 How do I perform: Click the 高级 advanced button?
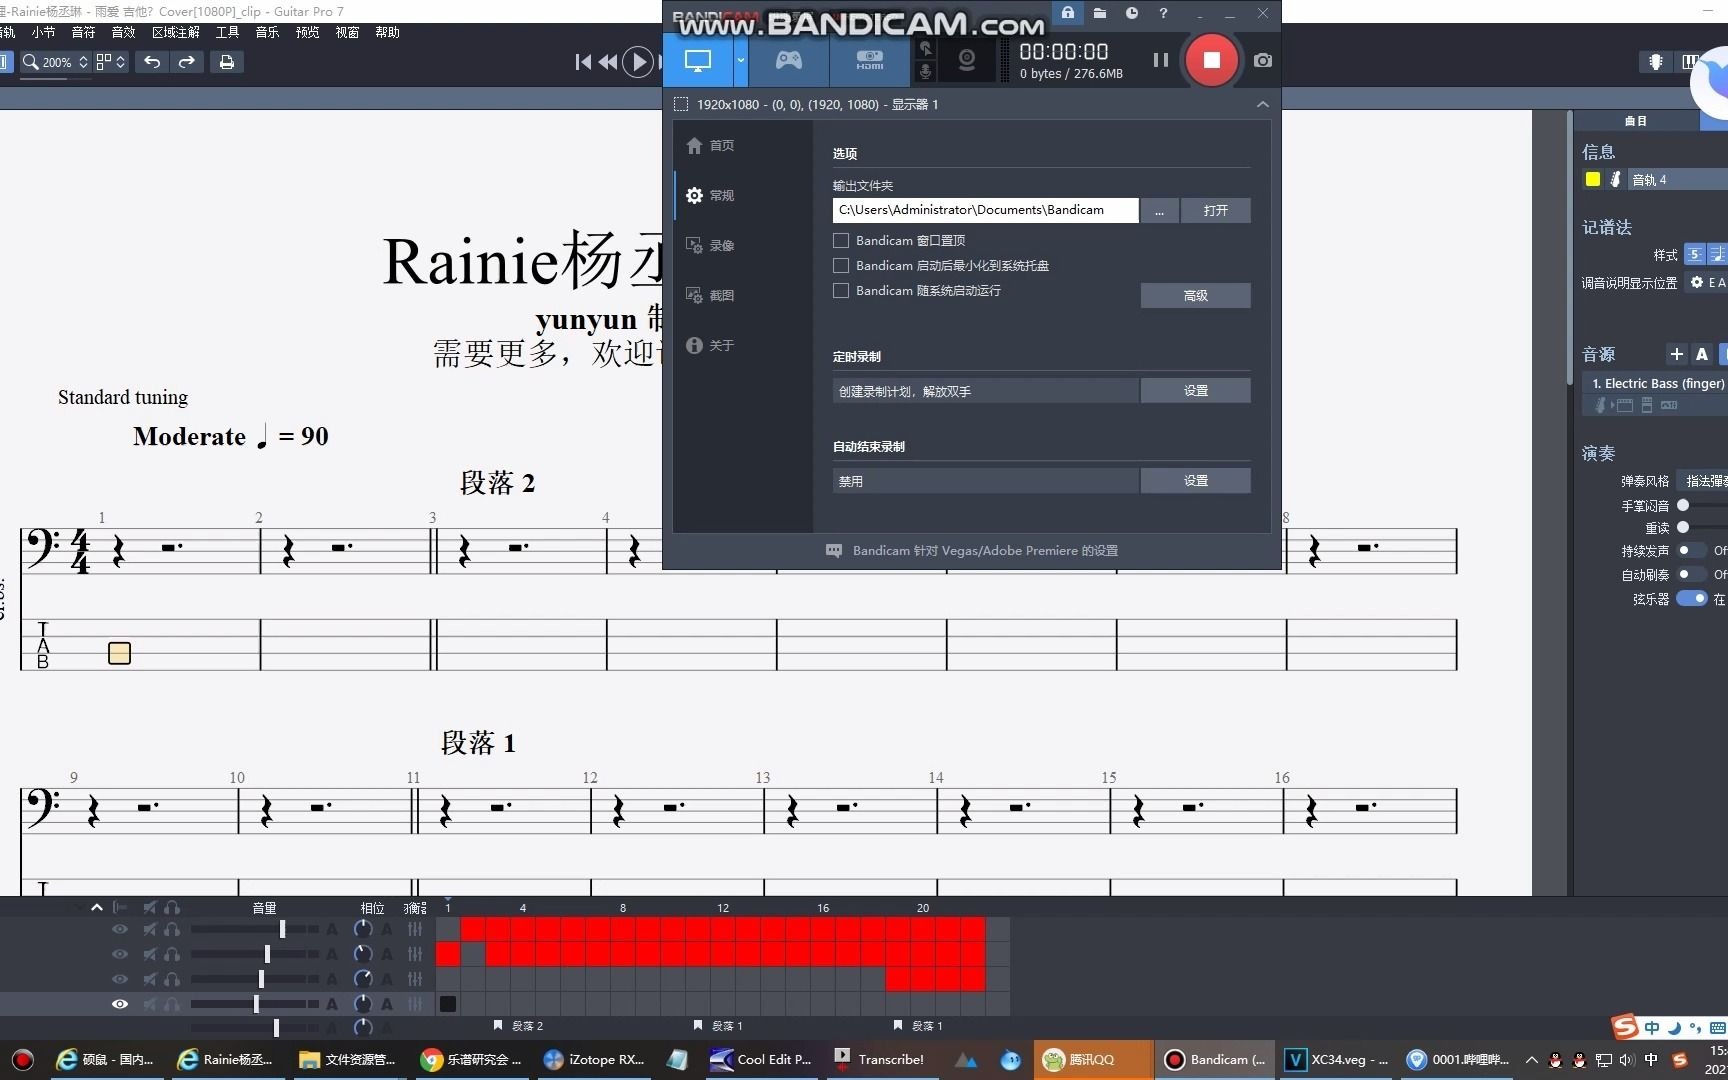[1195, 296]
